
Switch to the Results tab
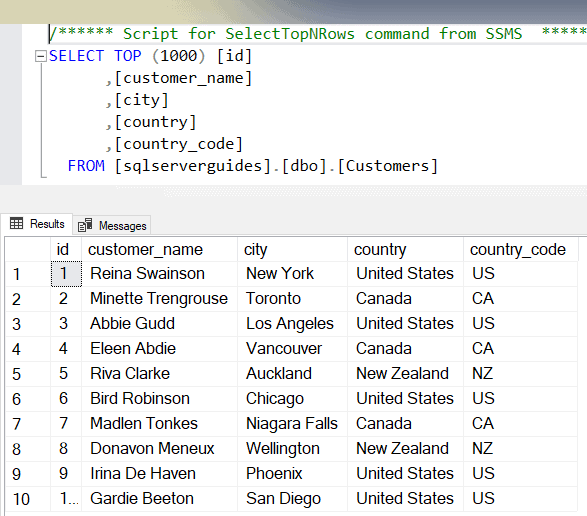[37, 224]
